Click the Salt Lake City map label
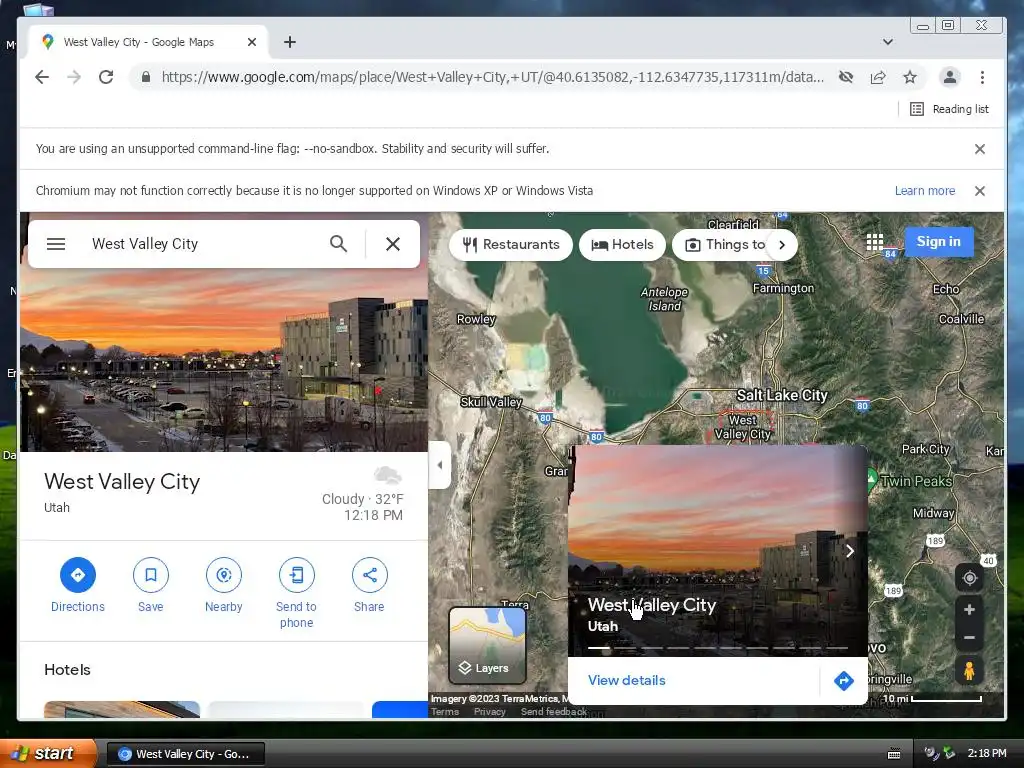 point(782,395)
